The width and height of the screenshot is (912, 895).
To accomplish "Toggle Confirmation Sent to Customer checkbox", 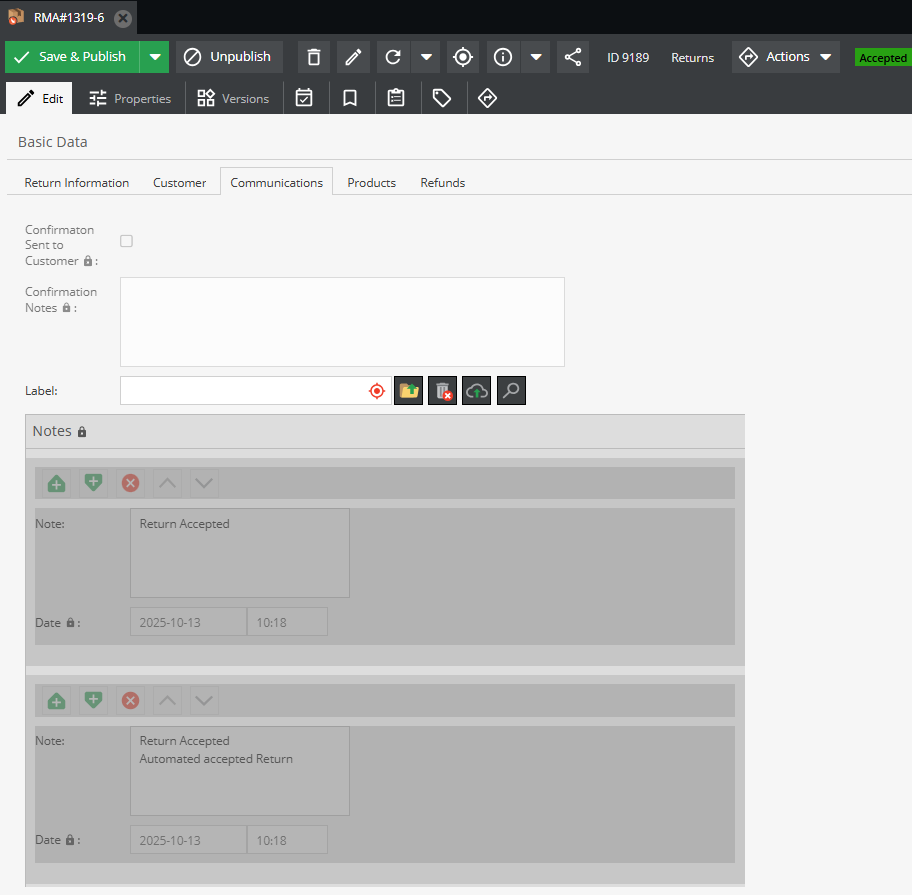I will tap(126, 241).
